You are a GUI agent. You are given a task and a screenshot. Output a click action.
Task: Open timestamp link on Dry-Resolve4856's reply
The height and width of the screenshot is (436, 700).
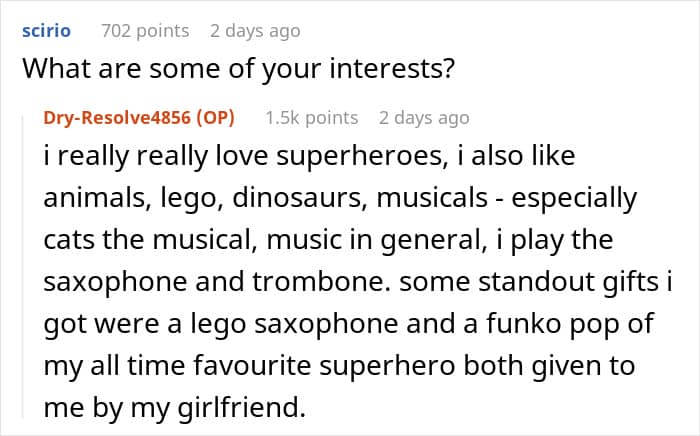[x=424, y=118]
